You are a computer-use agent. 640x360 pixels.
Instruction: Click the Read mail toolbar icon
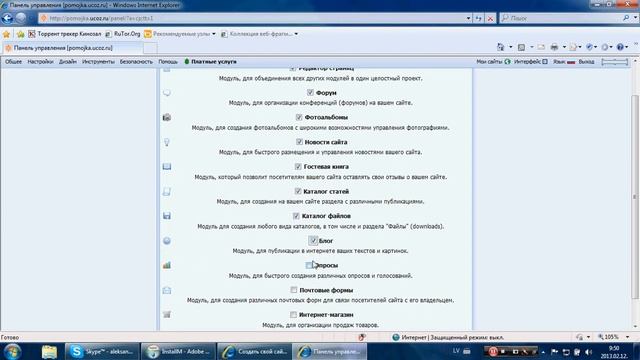click(x=541, y=47)
